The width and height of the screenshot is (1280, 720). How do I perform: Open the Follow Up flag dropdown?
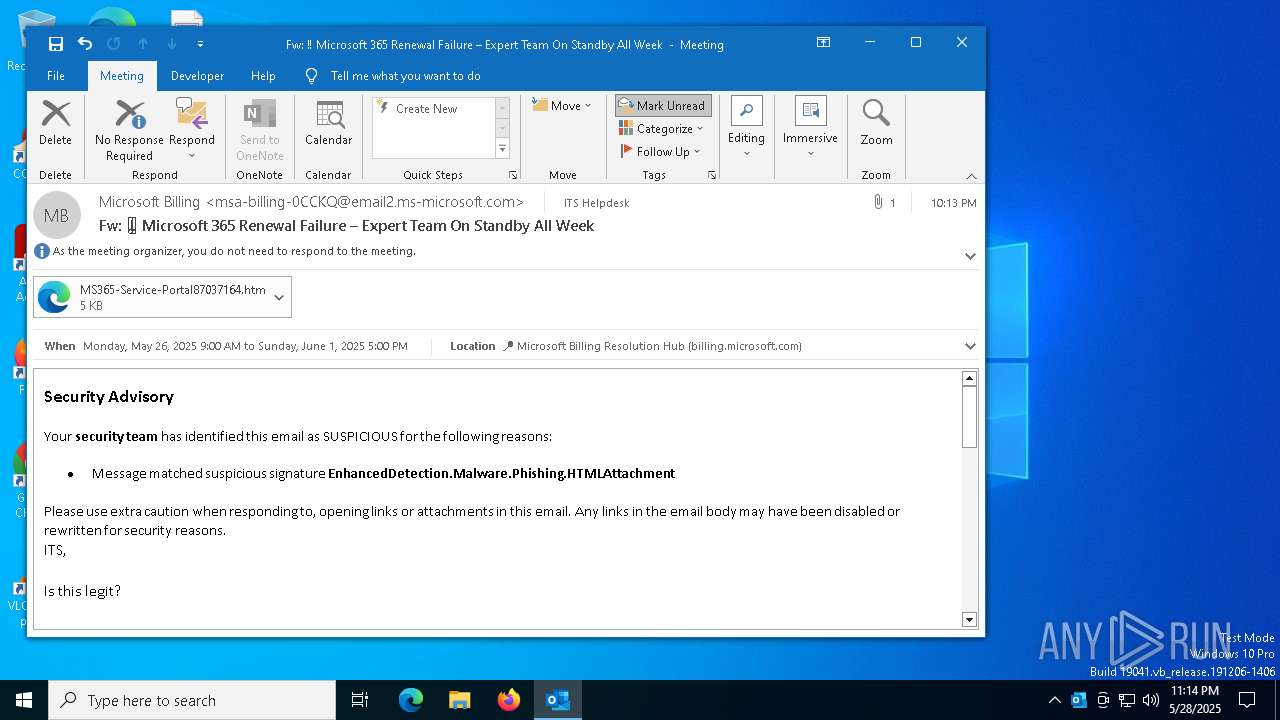[661, 151]
